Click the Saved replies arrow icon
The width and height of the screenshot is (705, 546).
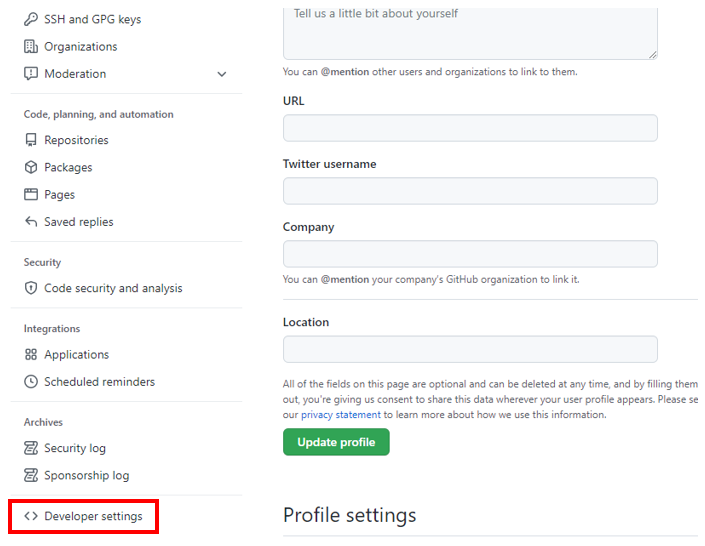point(31,222)
